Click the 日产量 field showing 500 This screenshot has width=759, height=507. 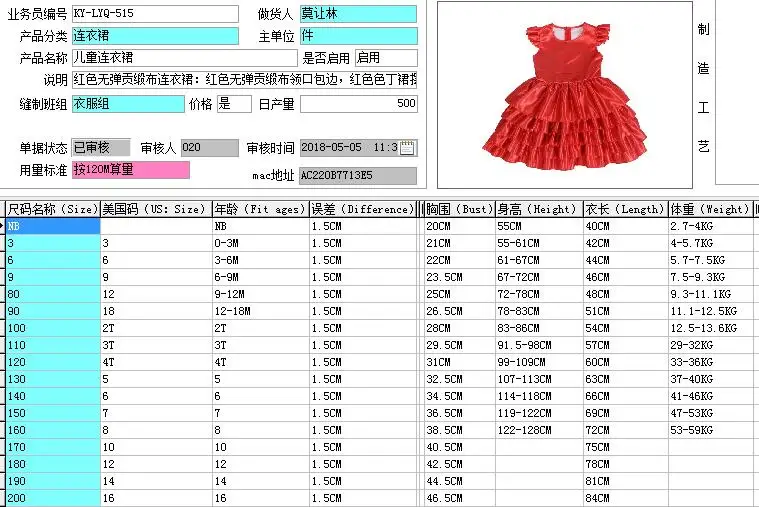[358, 104]
